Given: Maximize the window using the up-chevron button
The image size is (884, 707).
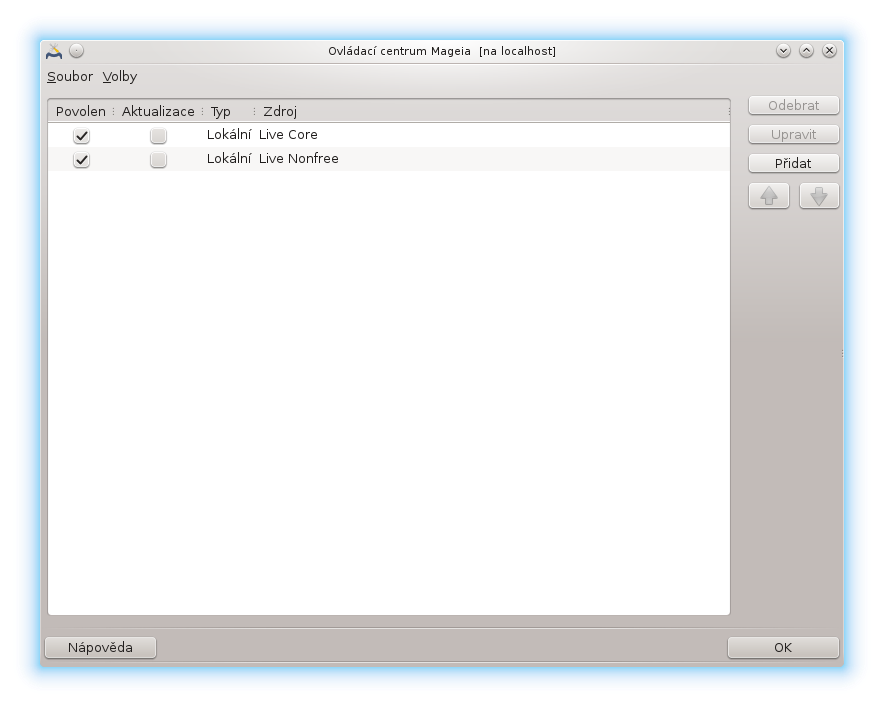Looking at the screenshot, I should click(806, 51).
